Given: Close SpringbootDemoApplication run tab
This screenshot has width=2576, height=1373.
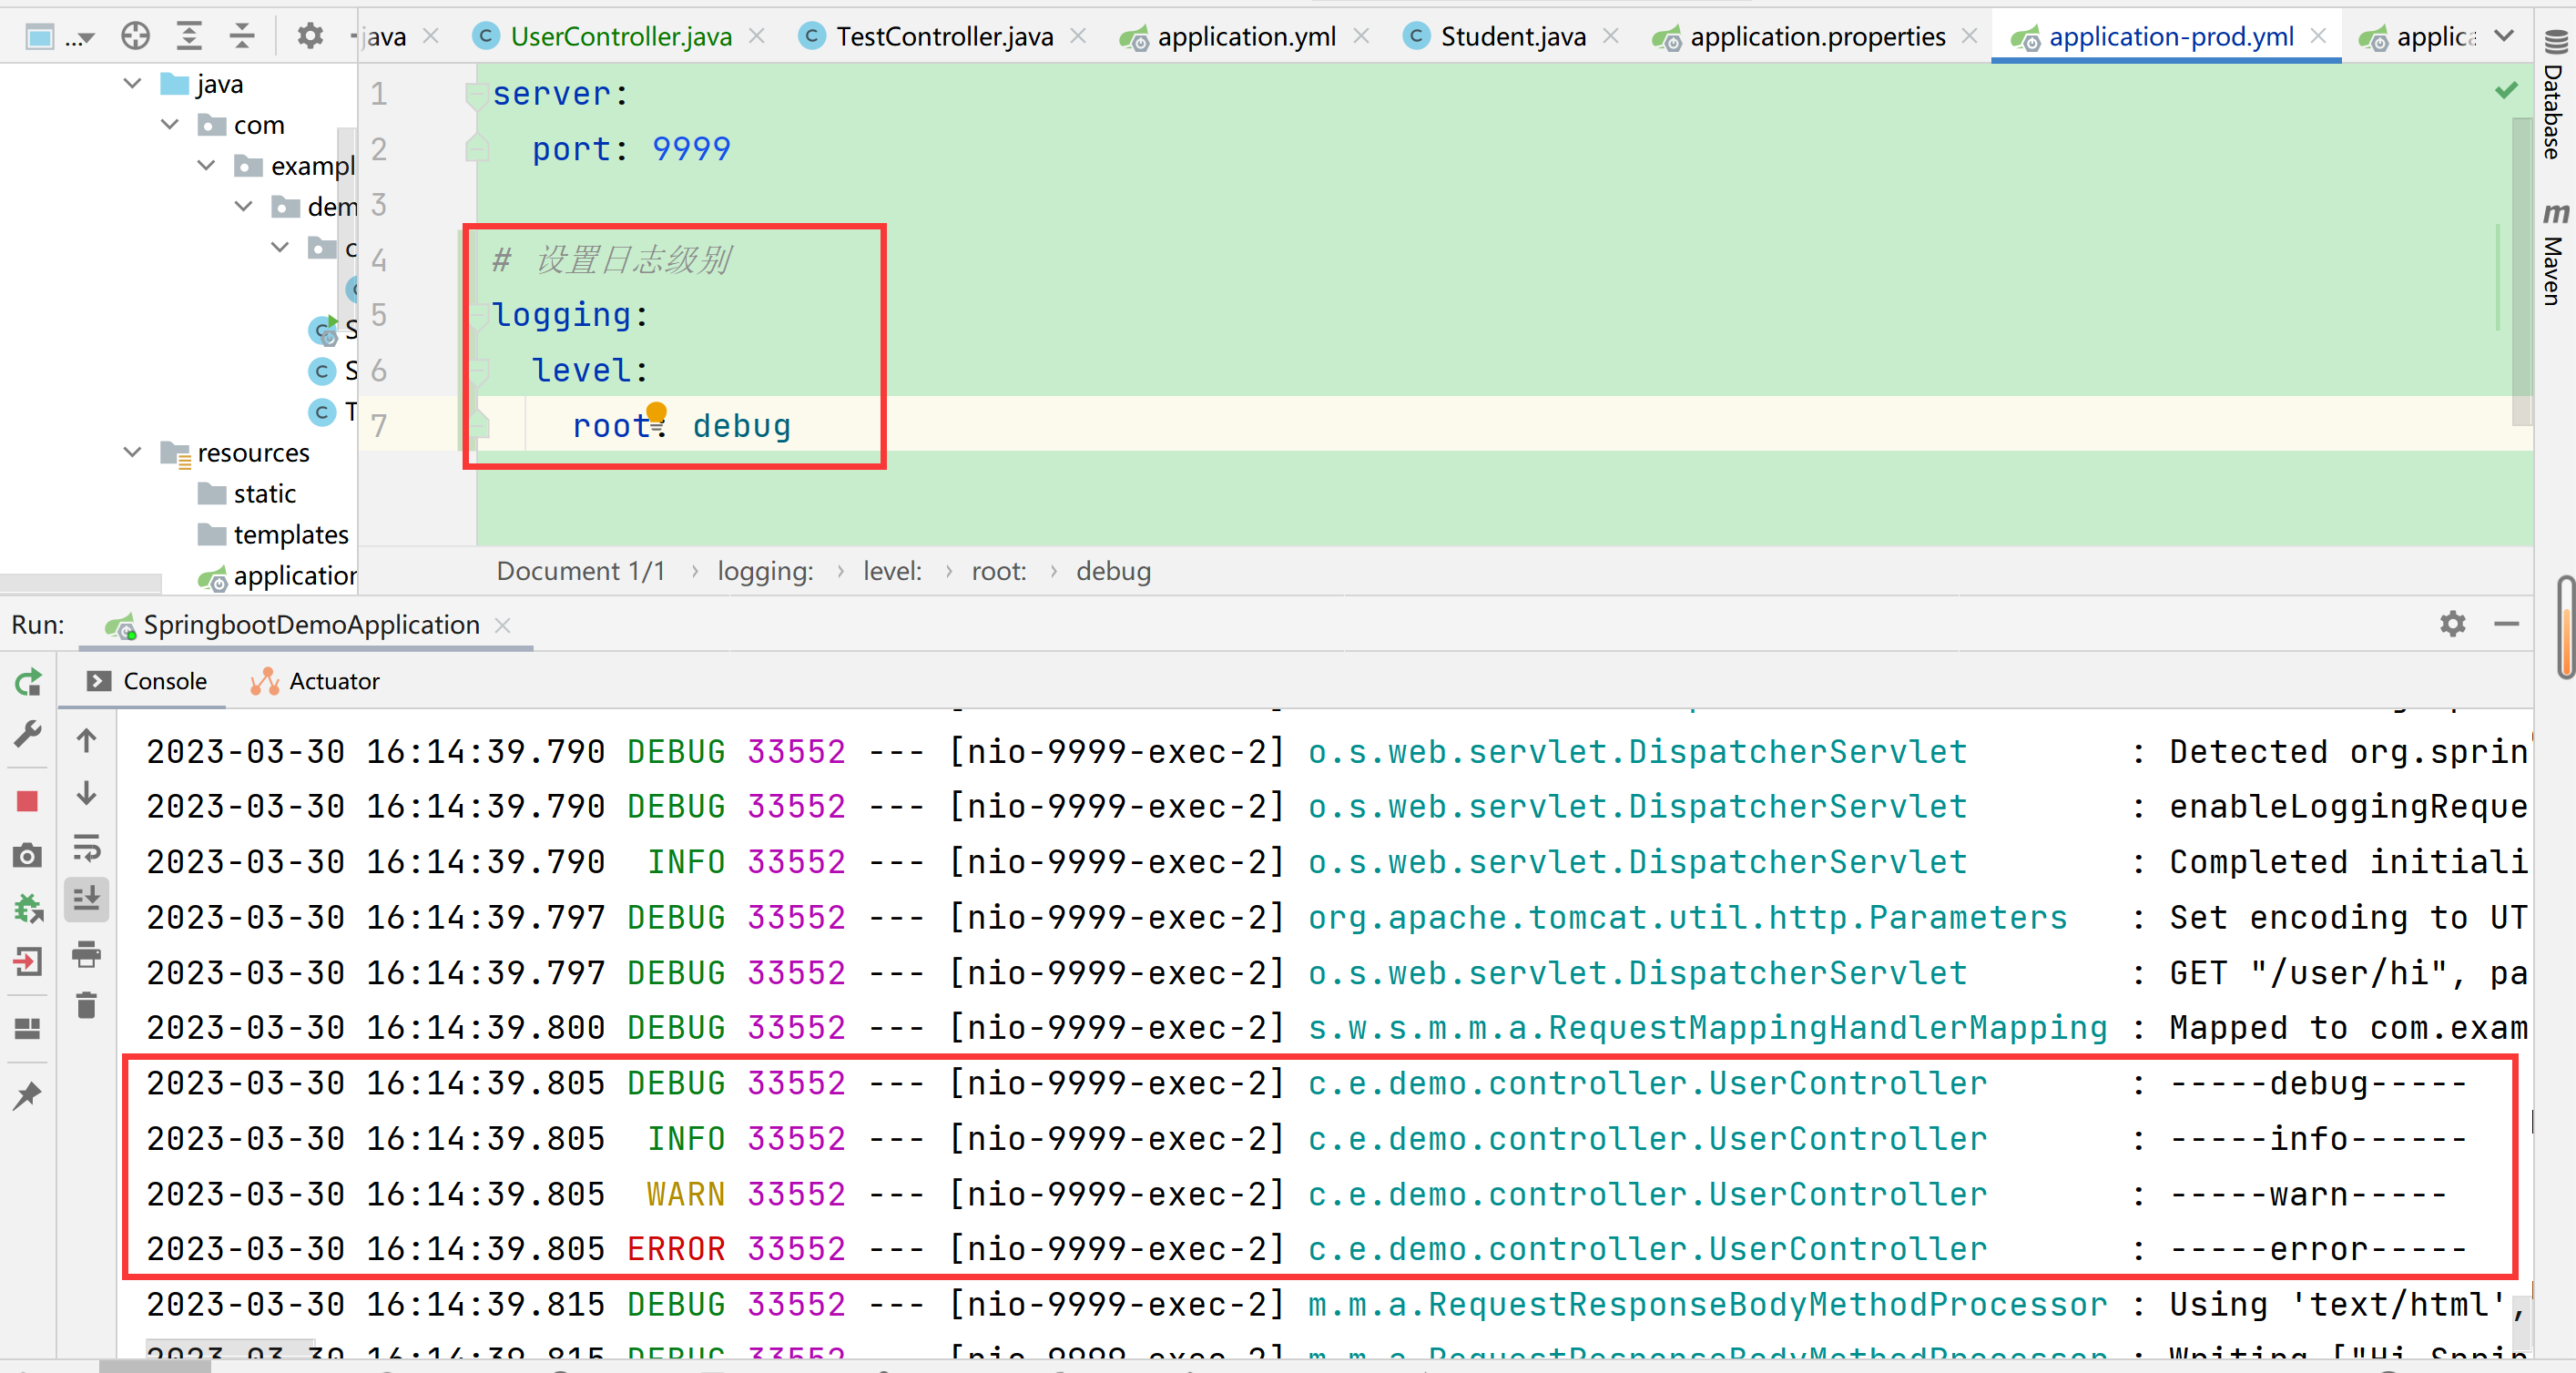Looking at the screenshot, I should (503, 625).
